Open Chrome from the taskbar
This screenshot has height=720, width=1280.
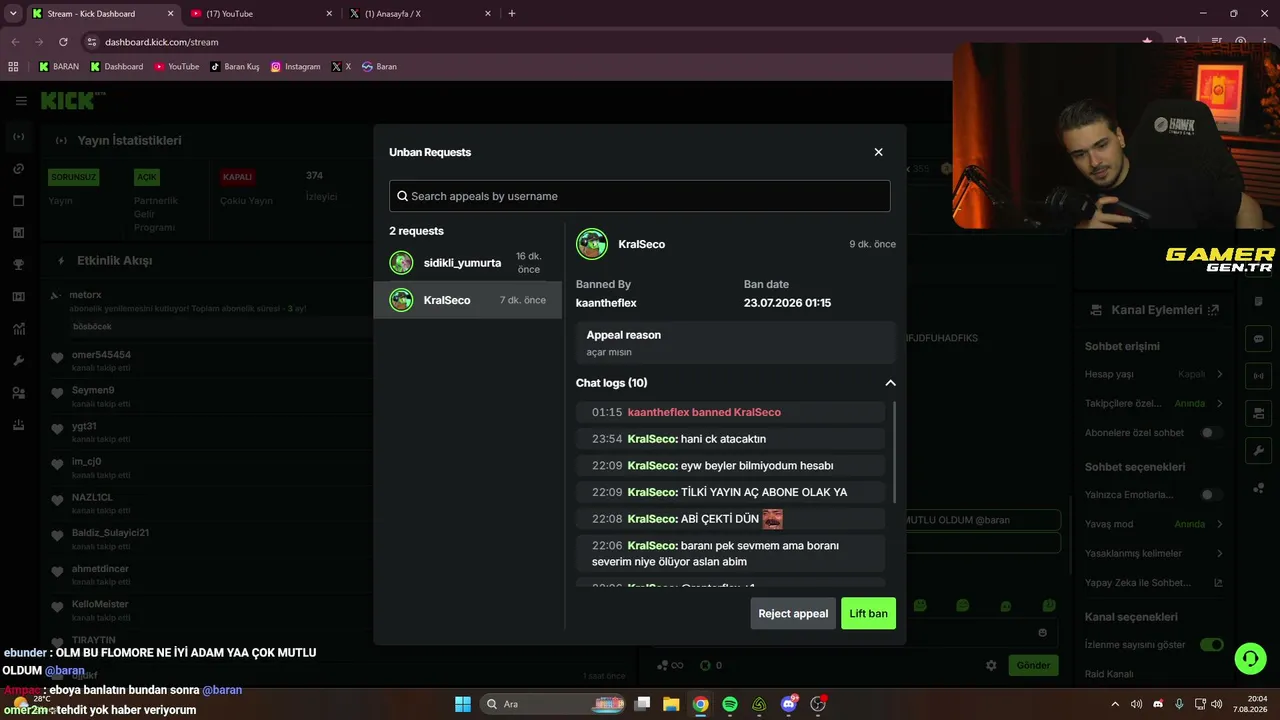pos(701,704)
